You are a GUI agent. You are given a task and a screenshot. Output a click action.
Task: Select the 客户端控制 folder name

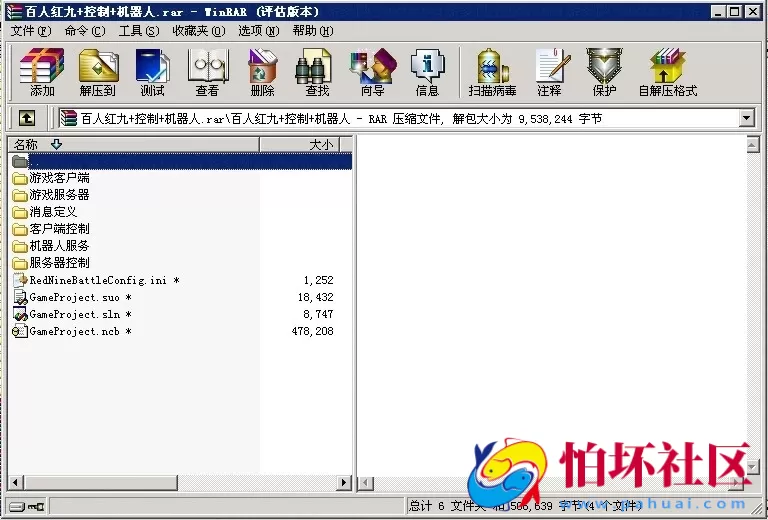[x=59, y=229]
